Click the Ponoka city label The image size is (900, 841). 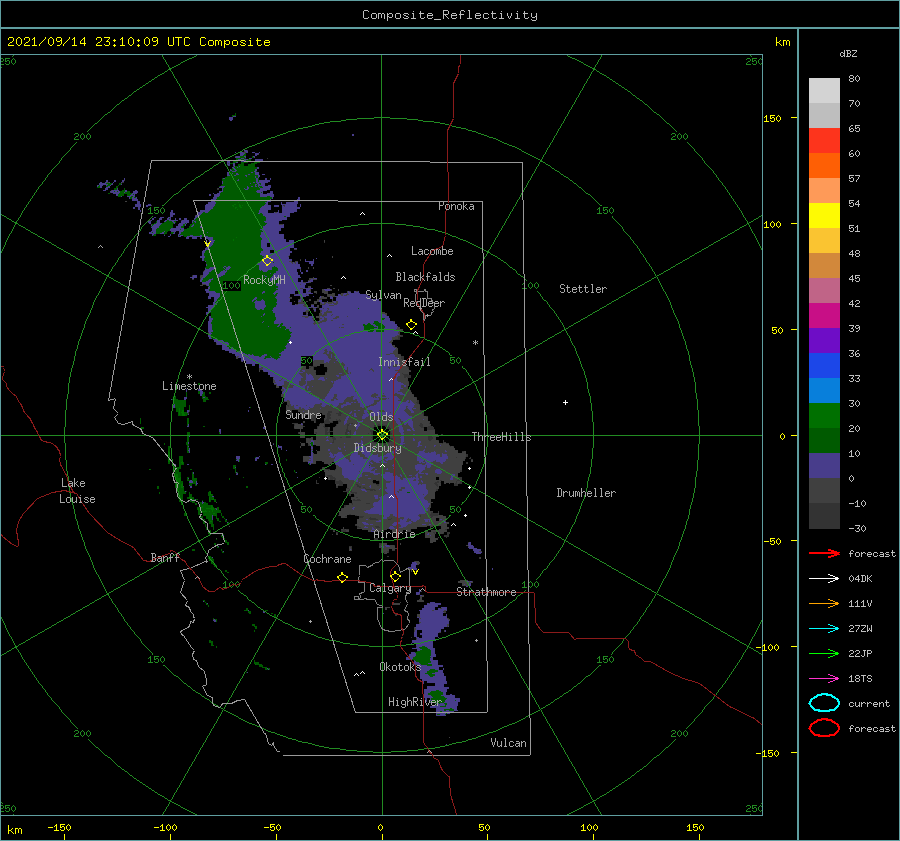tap(456, 206)
